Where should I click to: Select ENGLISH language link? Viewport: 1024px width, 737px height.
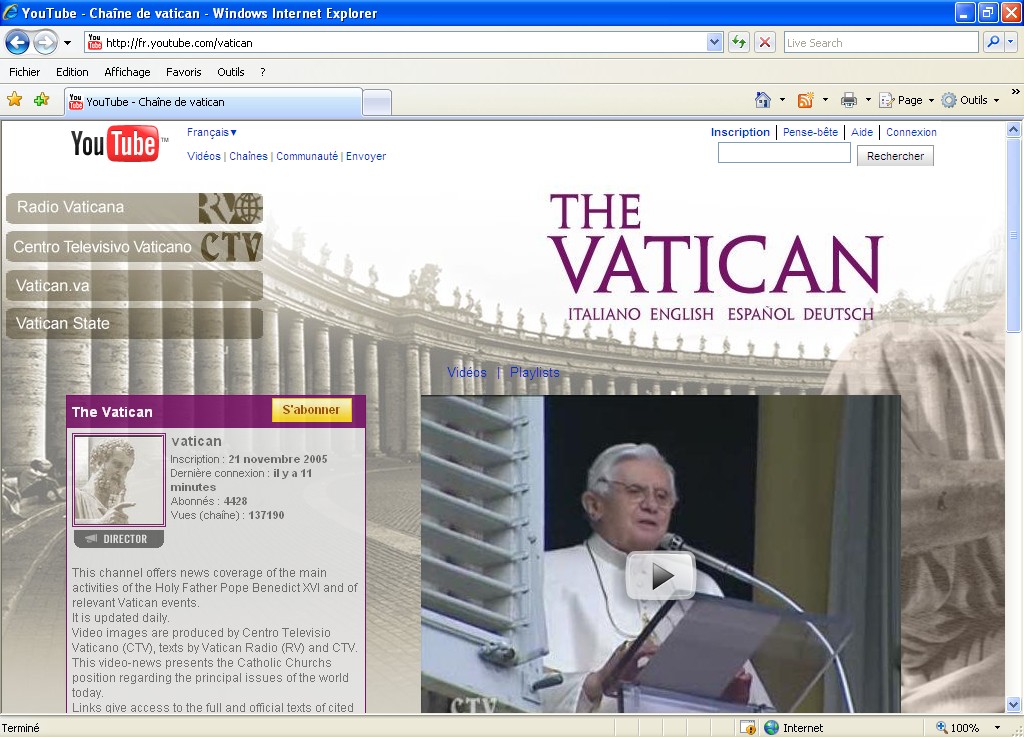[x=682, y=314]
